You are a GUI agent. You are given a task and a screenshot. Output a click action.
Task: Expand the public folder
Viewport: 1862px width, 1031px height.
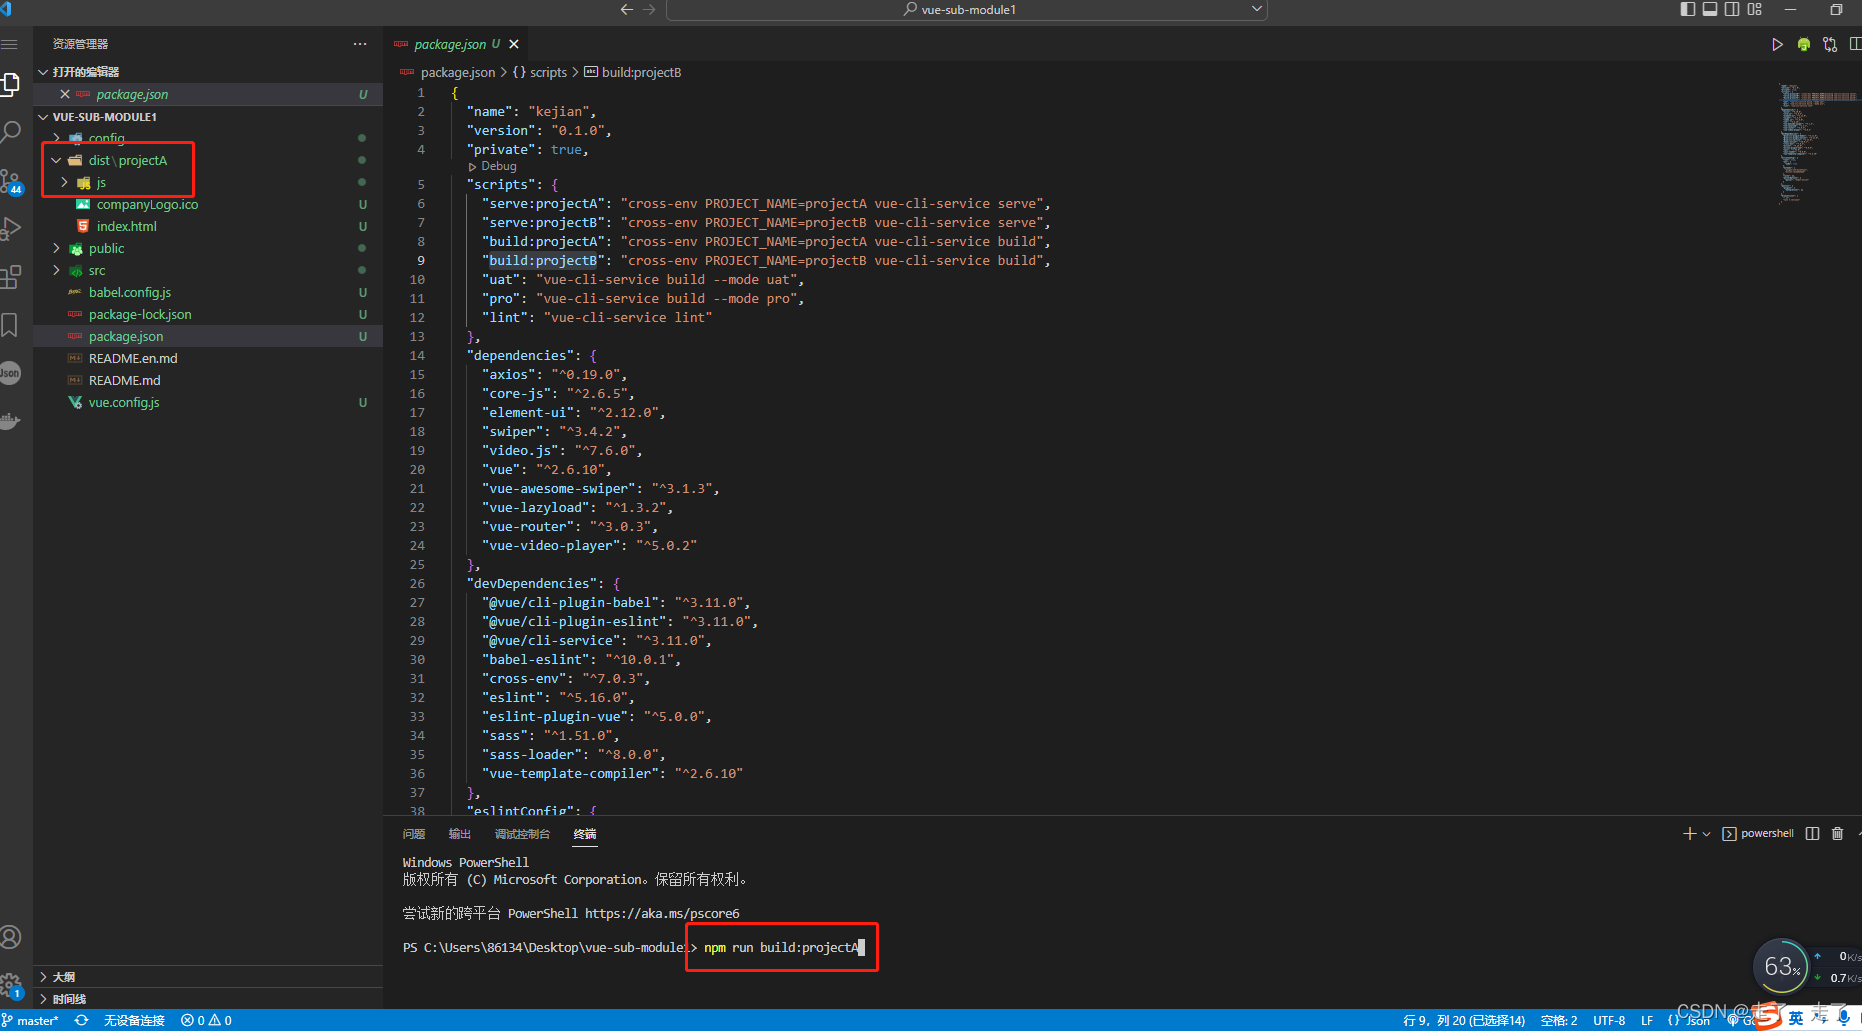pyautogui.click(x=56, y=248)
